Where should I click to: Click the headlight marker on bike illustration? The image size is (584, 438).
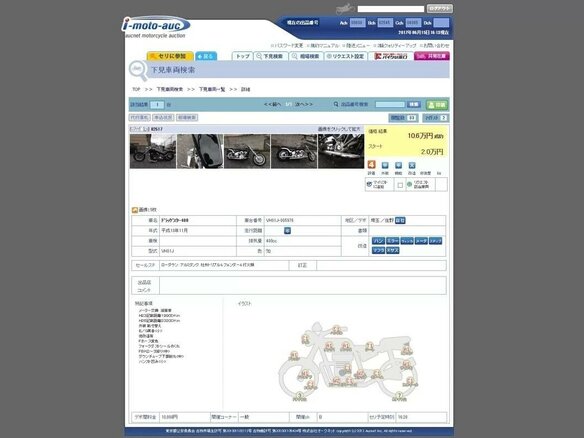[305, 339]
